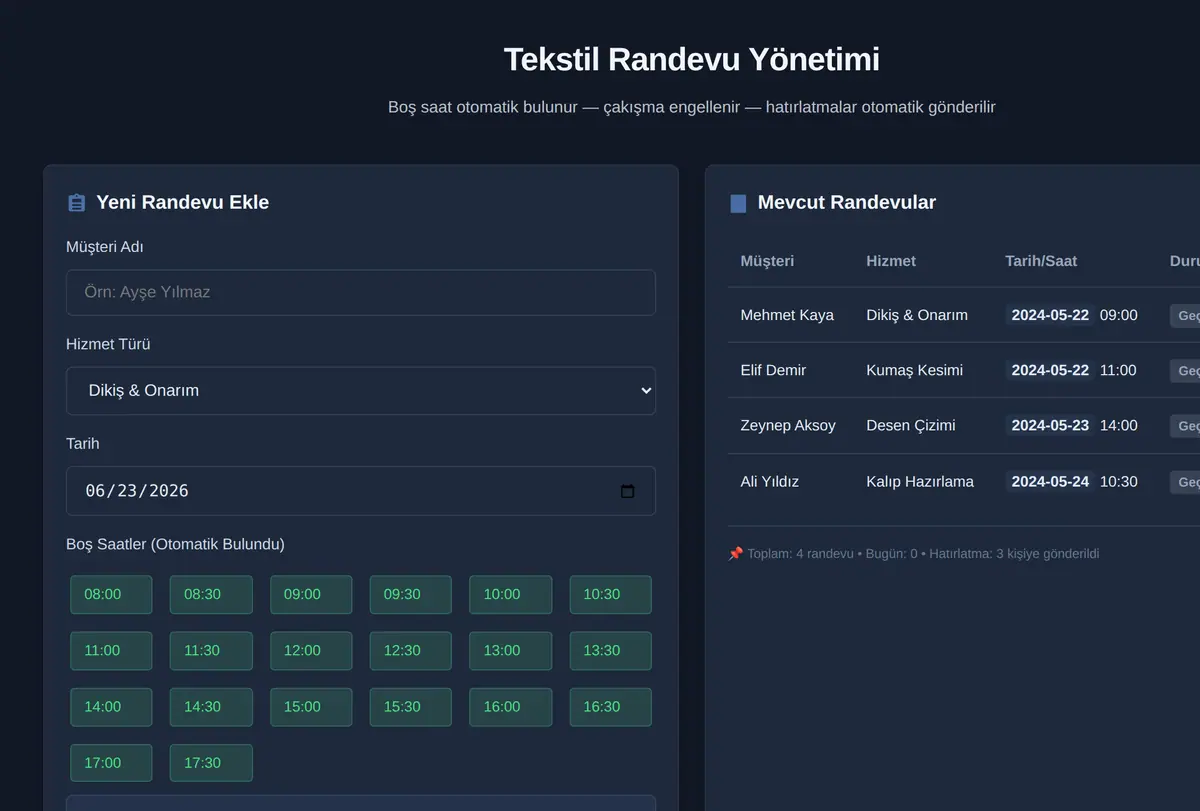Click the Tekstil Randevu Yönetimi page title

[x=692, y=59]
